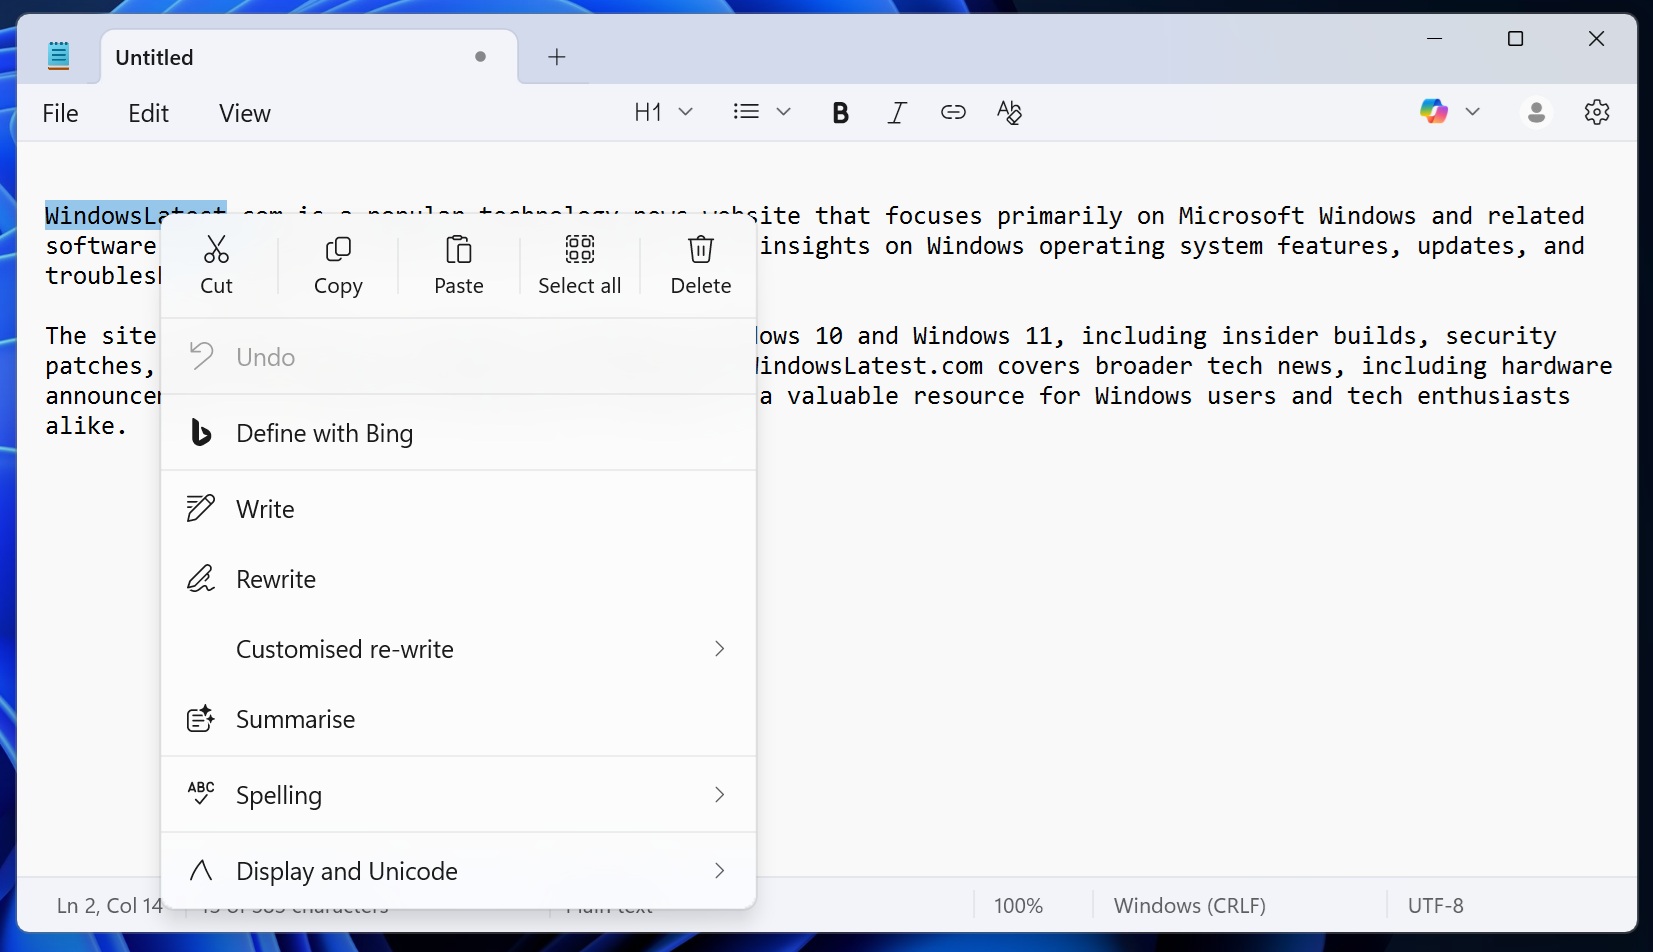This screenshot has height=952, width=1653.
Task: Click the Copy icon in context menu
Action: pyautogui.click(x=338, y=250)
